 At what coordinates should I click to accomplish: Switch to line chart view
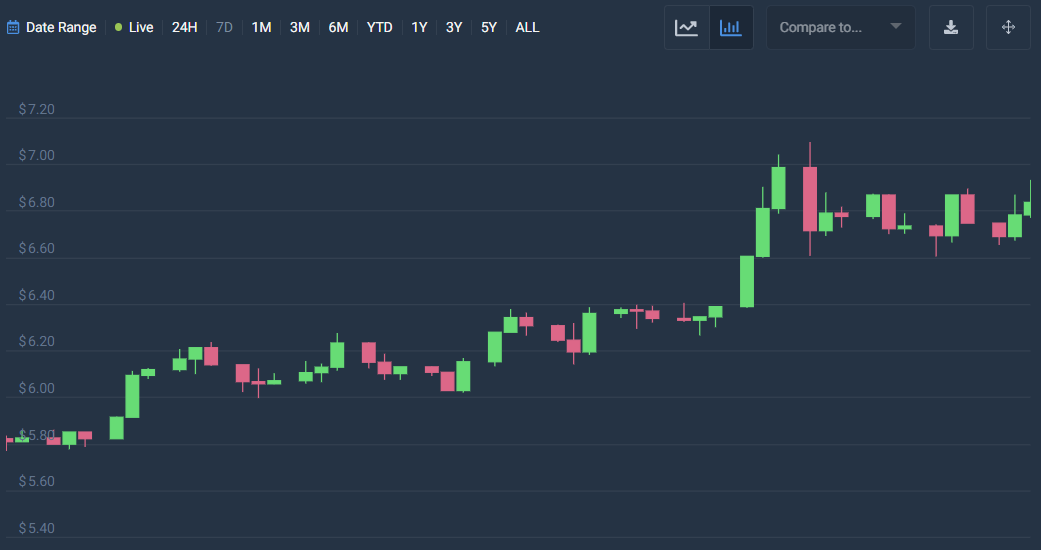click(686, 27)
